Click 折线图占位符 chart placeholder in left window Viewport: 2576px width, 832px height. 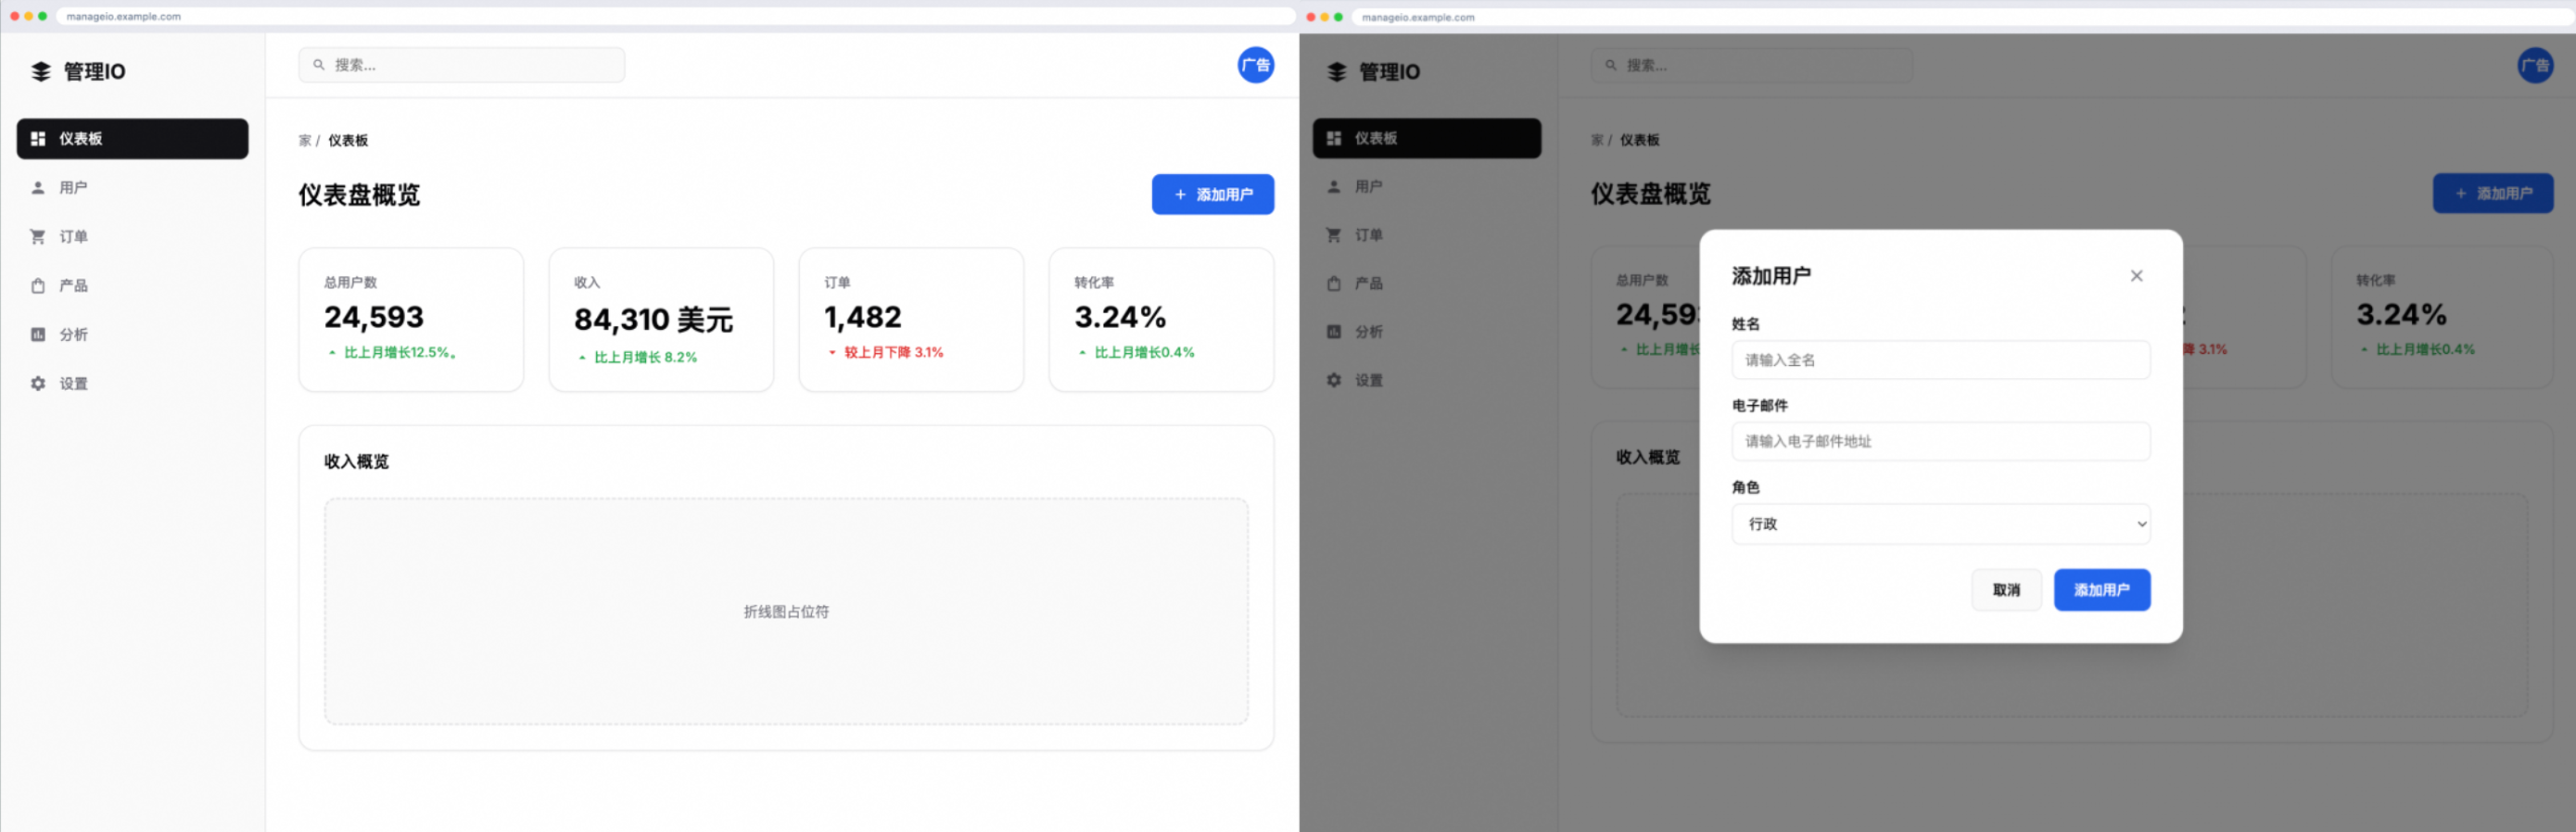(x=786, y=611)
